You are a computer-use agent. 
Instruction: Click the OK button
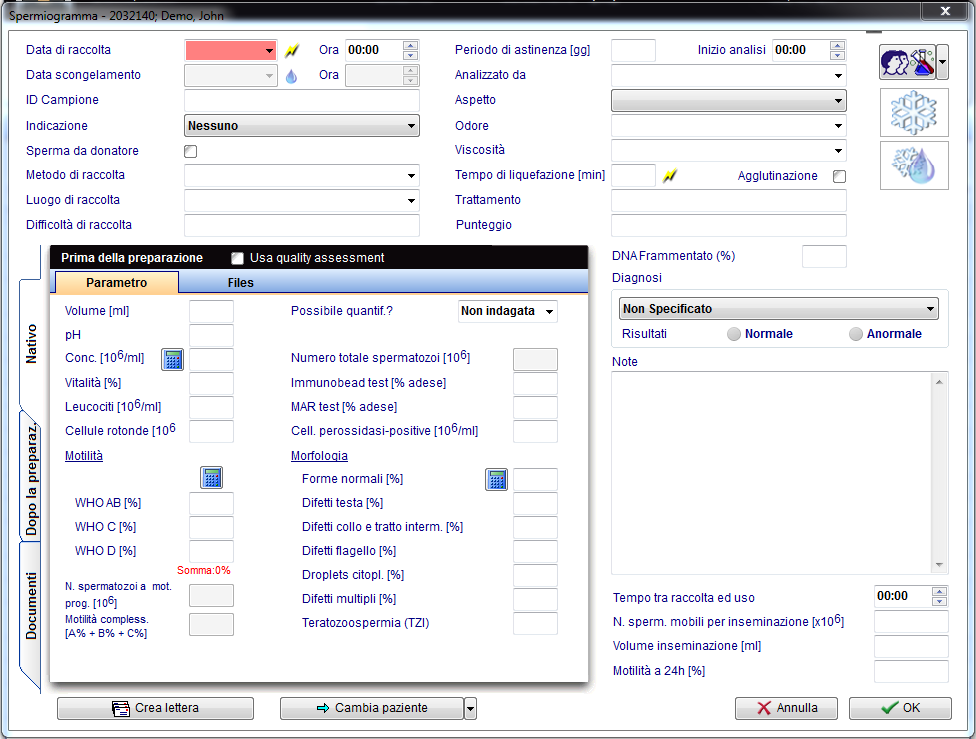point(900,708)
